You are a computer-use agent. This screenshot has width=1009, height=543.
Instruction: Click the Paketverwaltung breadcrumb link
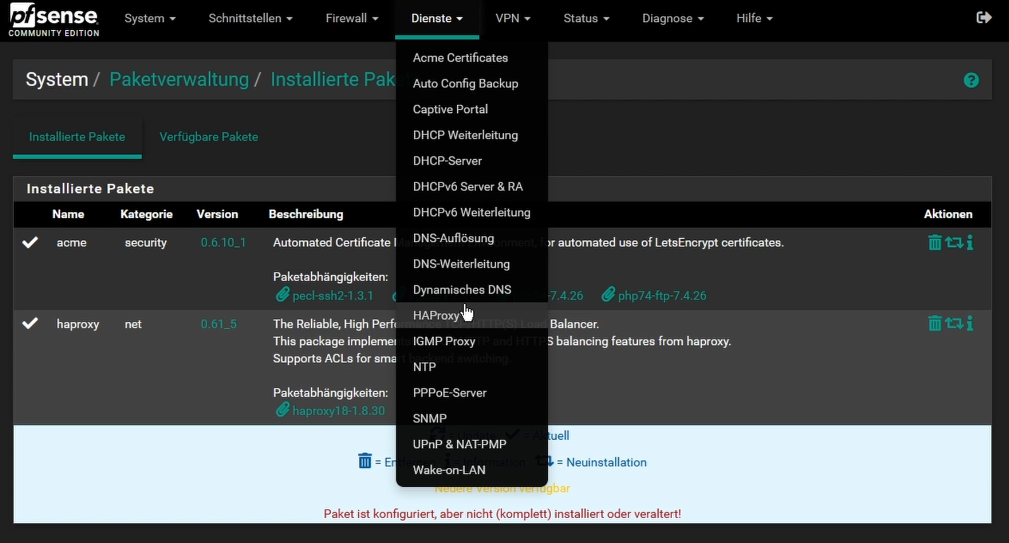point(179,79)
